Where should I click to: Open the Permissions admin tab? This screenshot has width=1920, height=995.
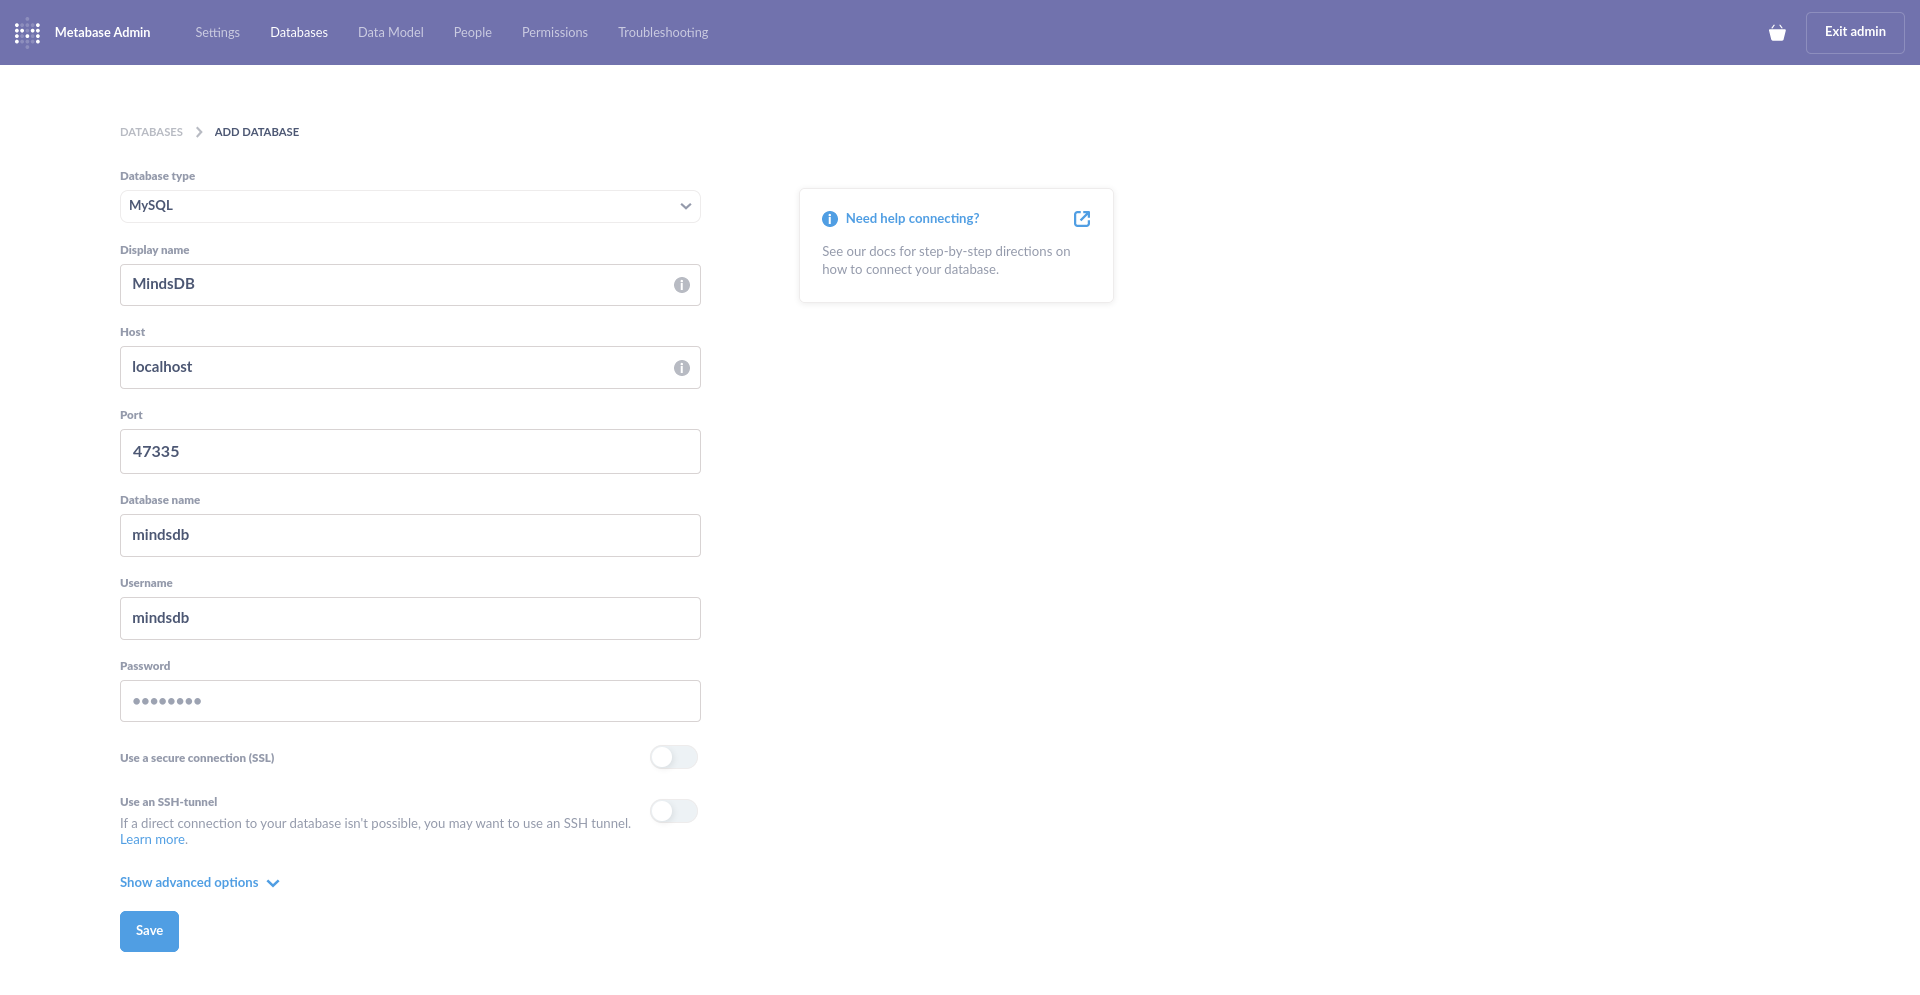pos(555,33)
